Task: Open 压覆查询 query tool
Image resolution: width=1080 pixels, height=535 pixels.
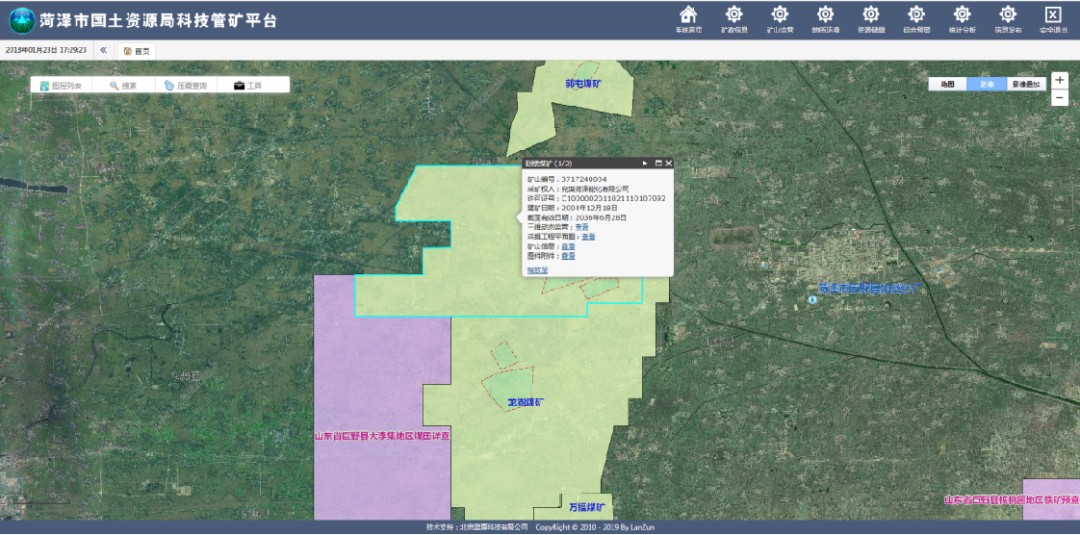Action: pos(185,85)
